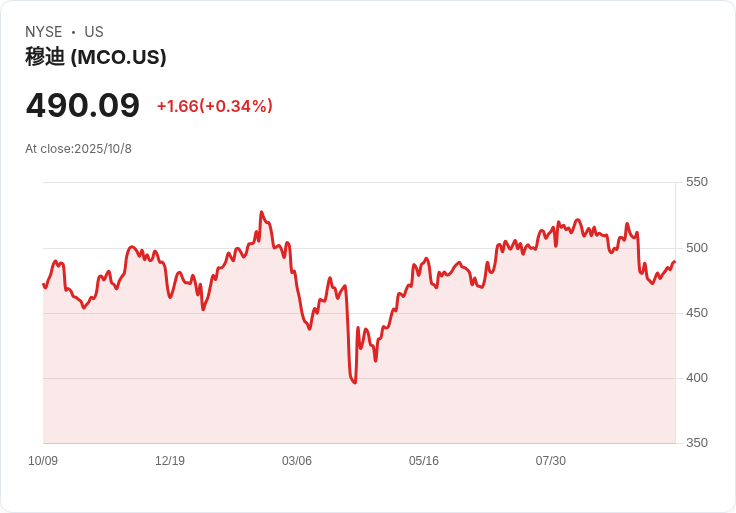This screenshot has width=736, height=513.
Task: Click the At close:2025/10/8 date text
Action: pyautogui.click(x=78, y=149)
